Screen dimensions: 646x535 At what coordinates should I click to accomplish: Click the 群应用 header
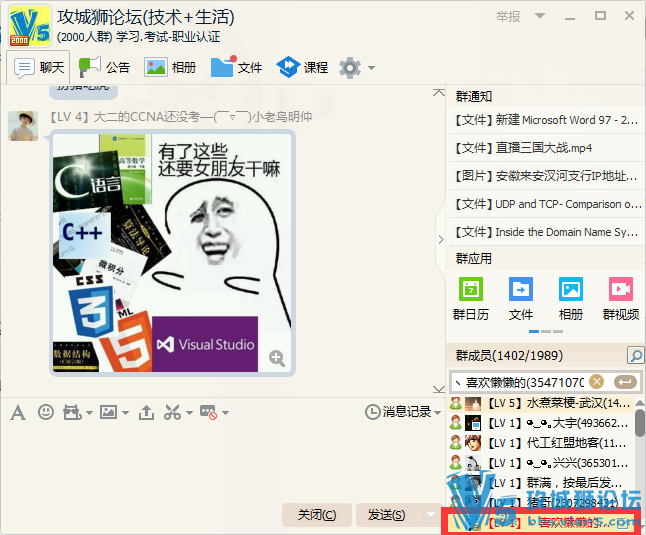pyautogui.click(x=474, y=259)
